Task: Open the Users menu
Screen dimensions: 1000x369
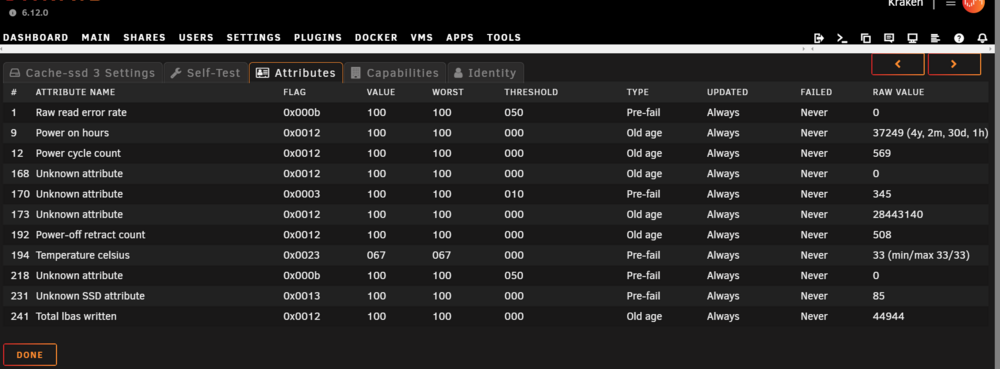Action: coord(196,38)
